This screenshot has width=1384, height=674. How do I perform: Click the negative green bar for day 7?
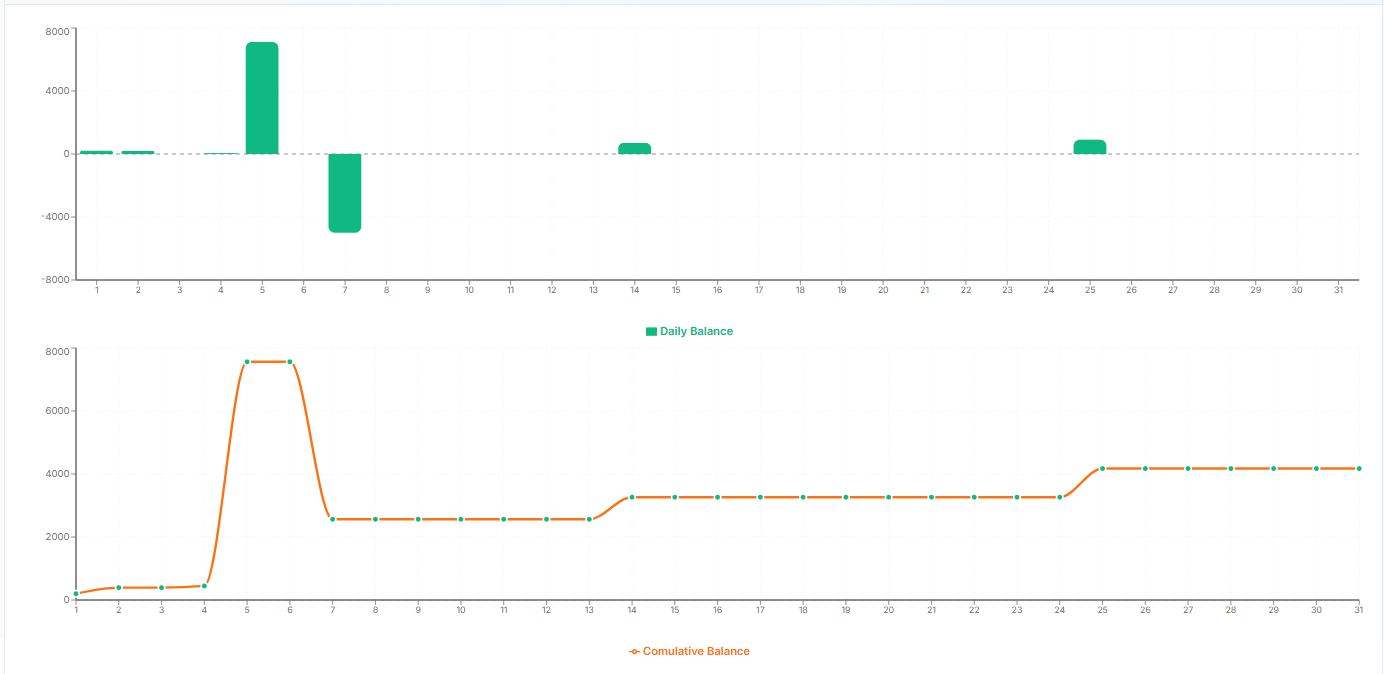[345, 193]
